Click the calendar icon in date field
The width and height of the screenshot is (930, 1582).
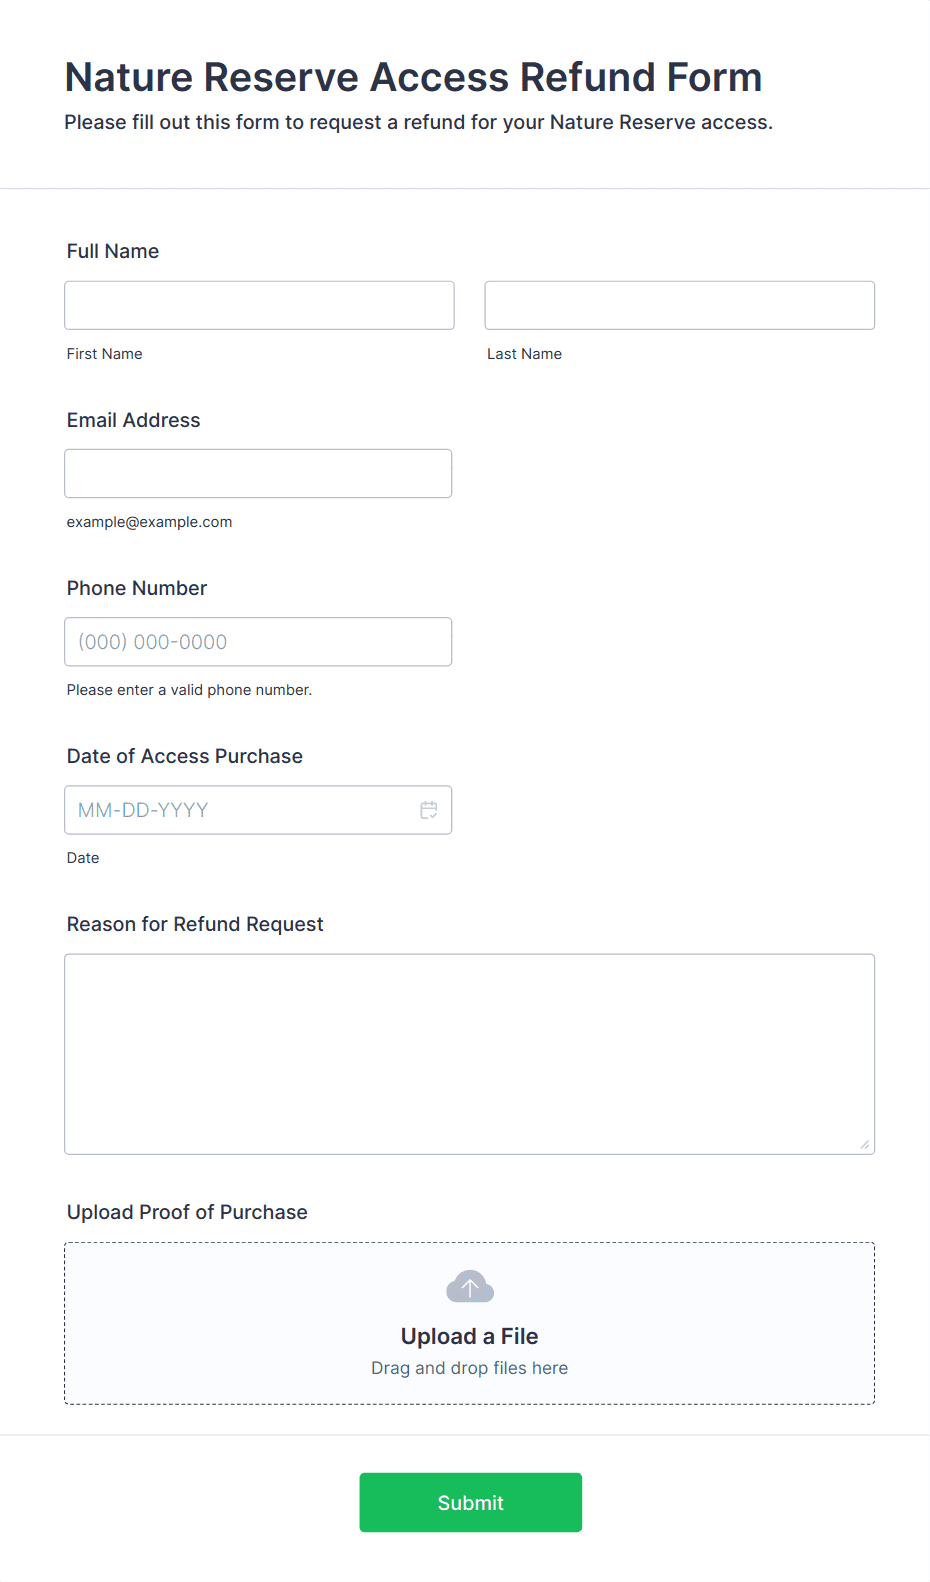(429, 810)
